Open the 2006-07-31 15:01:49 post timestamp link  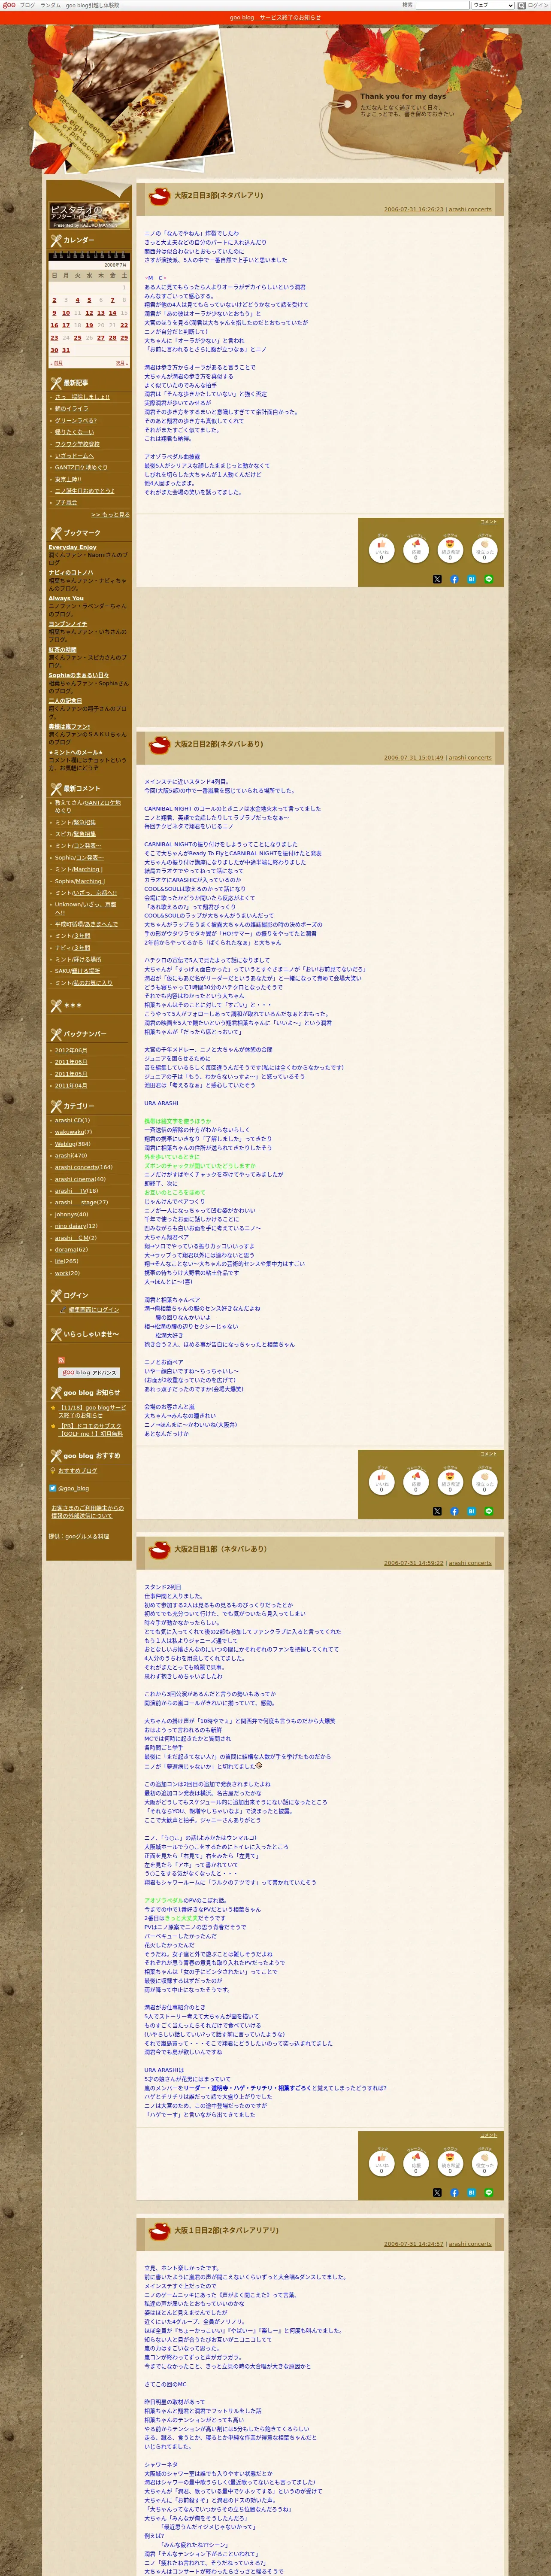tap(414, 758)
